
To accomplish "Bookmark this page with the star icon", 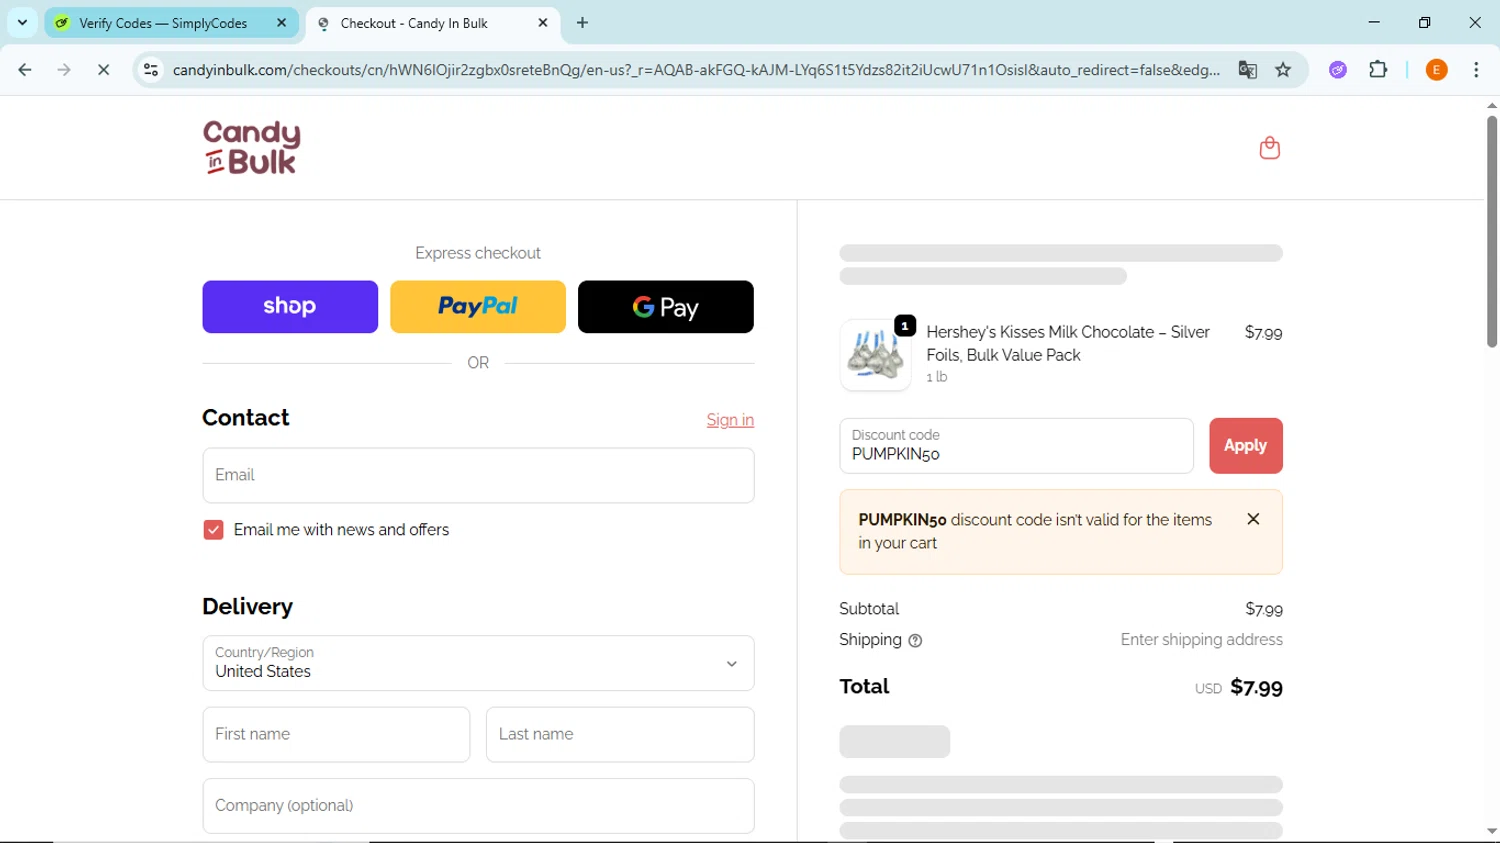I will click(x=1283, y=70).
